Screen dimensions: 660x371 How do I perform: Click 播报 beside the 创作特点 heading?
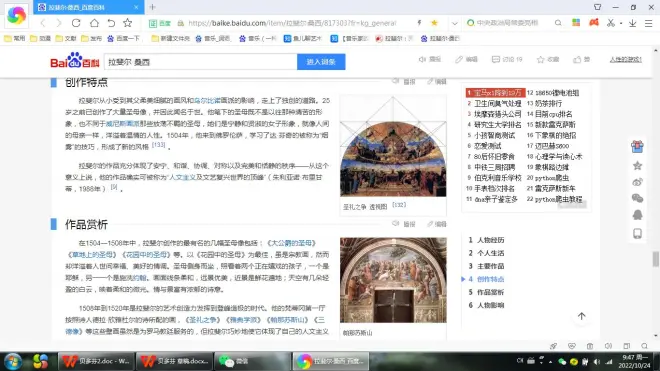coord(404,82)
